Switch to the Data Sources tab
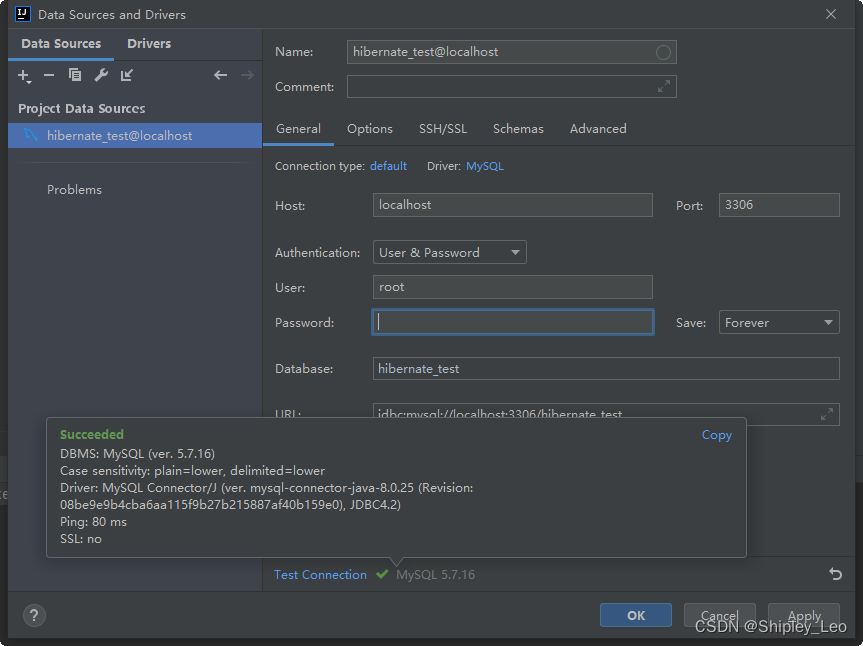This screenshot has height=646, width=863. point(61,43)
